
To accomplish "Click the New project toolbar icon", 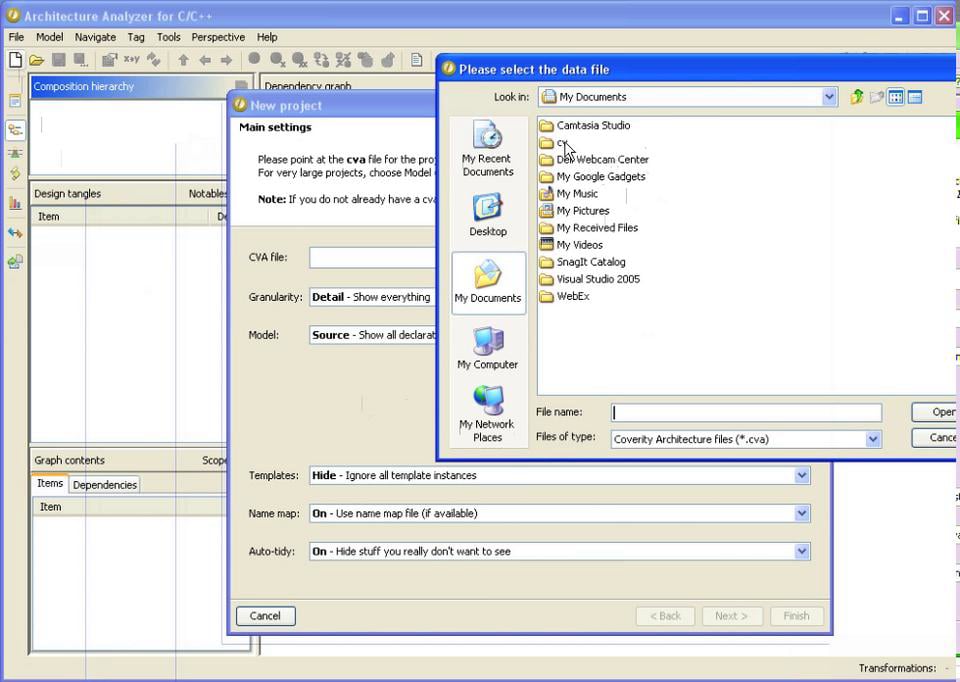I will point(15,59).
